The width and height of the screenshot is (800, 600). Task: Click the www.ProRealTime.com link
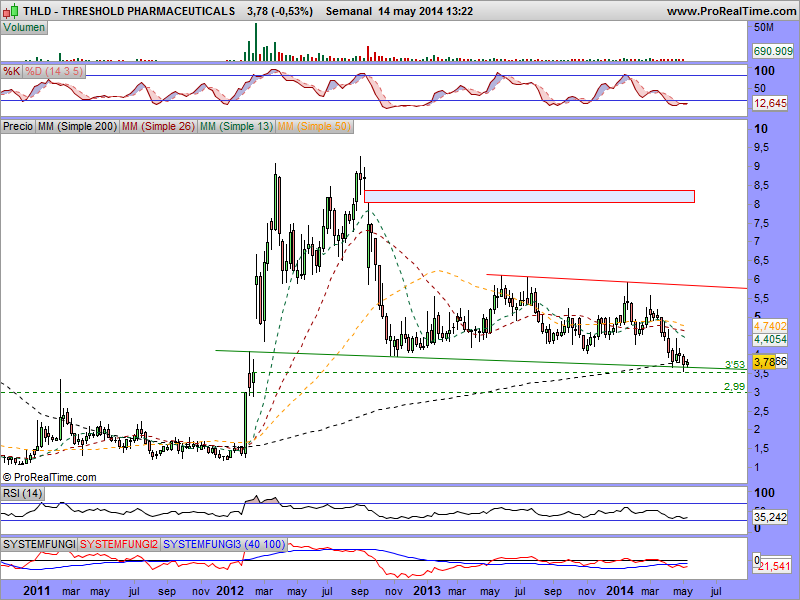(x=731, y=11)
